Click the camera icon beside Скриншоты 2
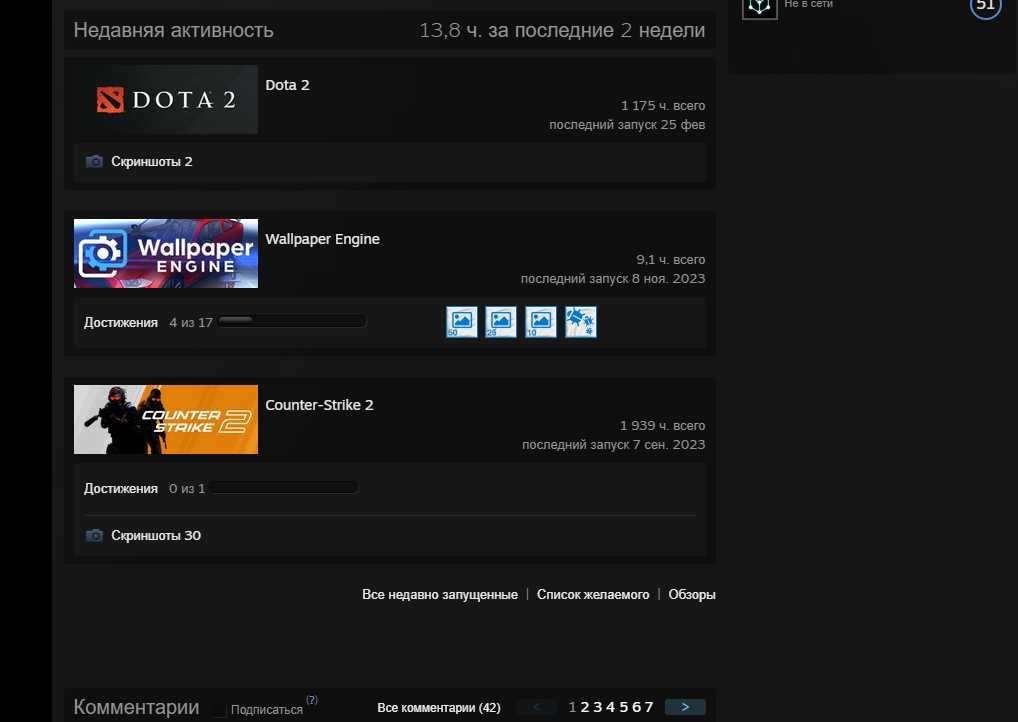The height and width of the screenshot is (722, 1018). coord(94,162)
